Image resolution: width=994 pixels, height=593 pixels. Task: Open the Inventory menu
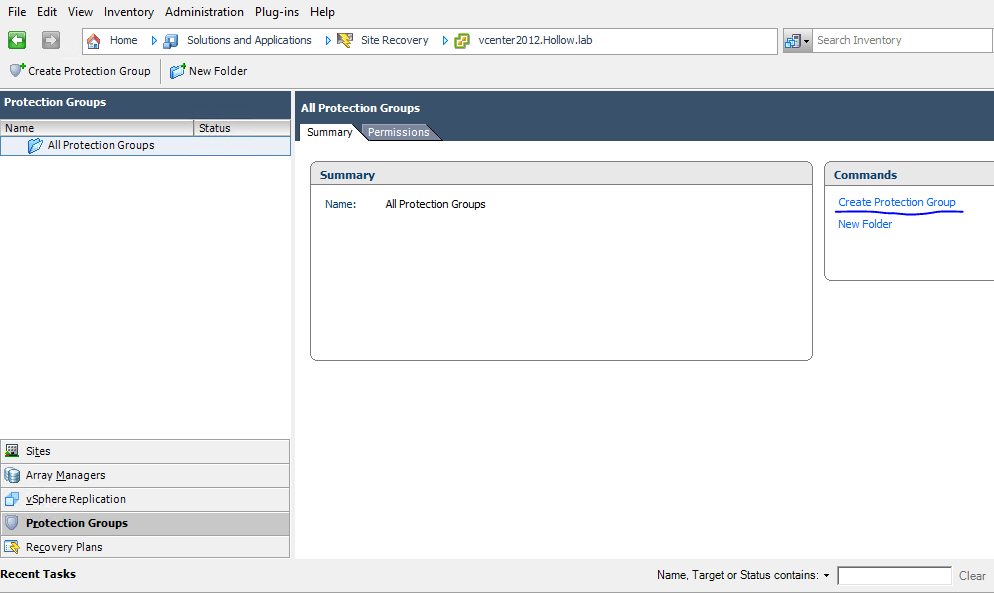pyautogui.click(x=129, y=12)
